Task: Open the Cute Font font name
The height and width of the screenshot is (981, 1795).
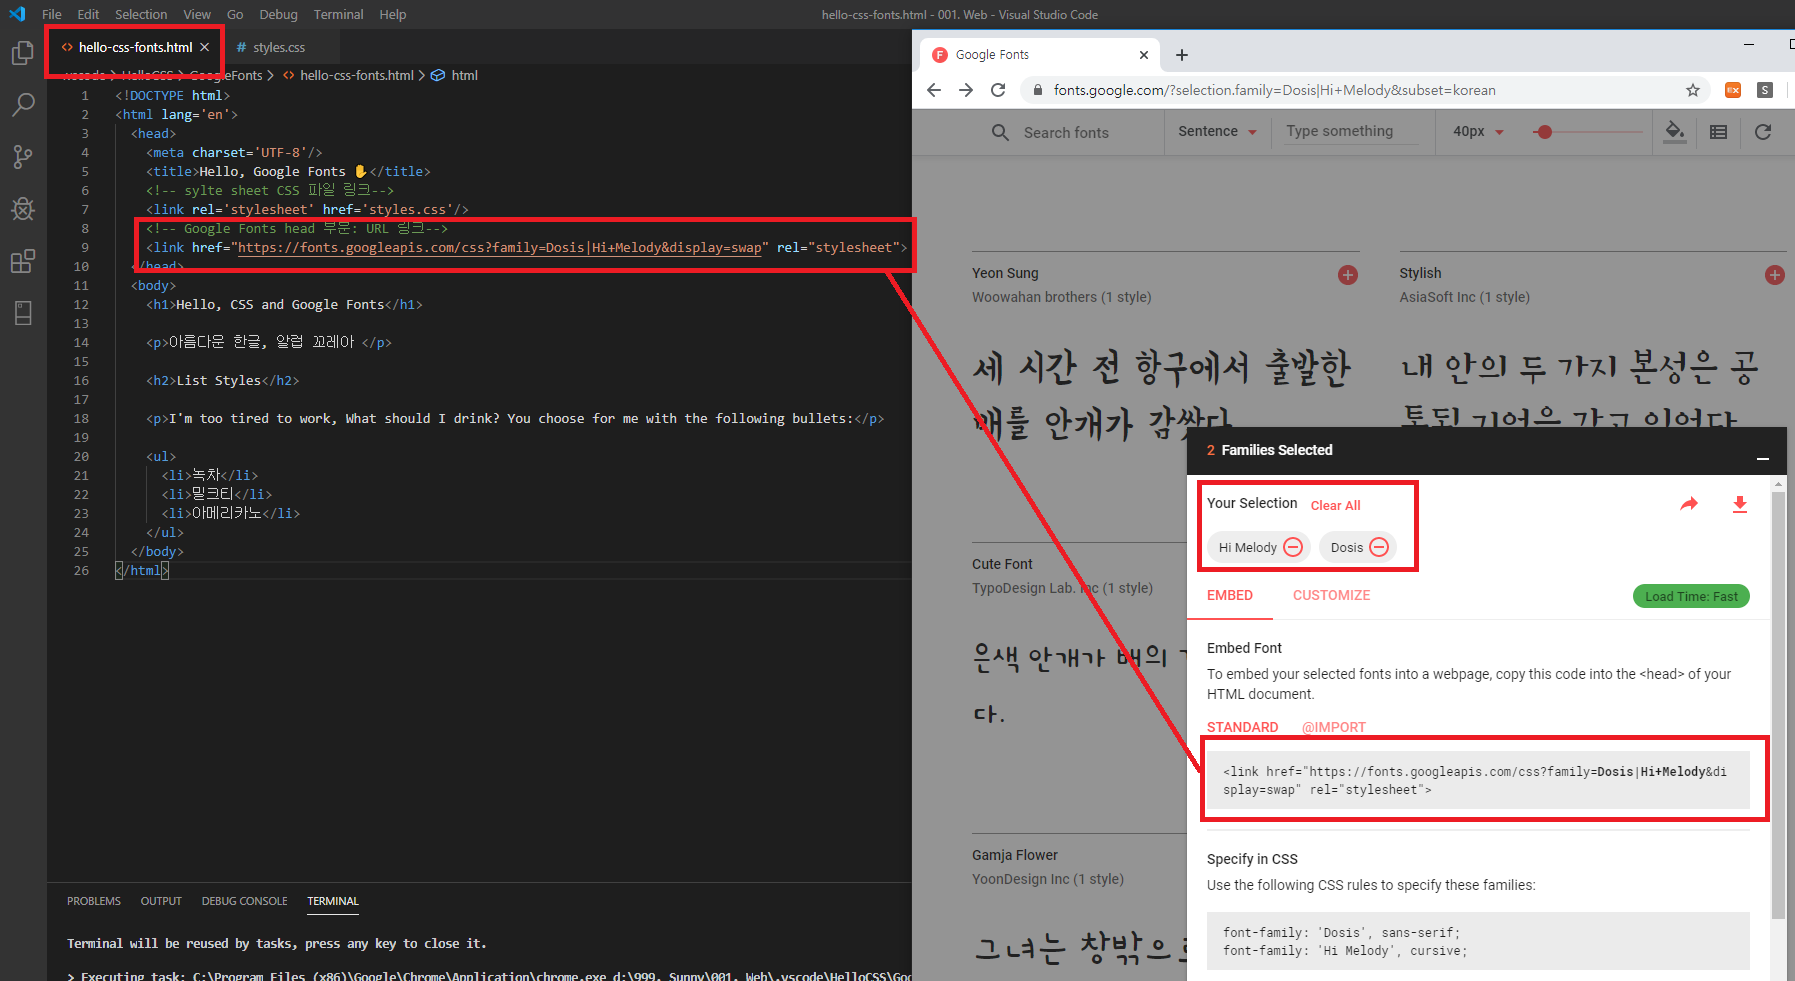Action: tap(1002, 564)
